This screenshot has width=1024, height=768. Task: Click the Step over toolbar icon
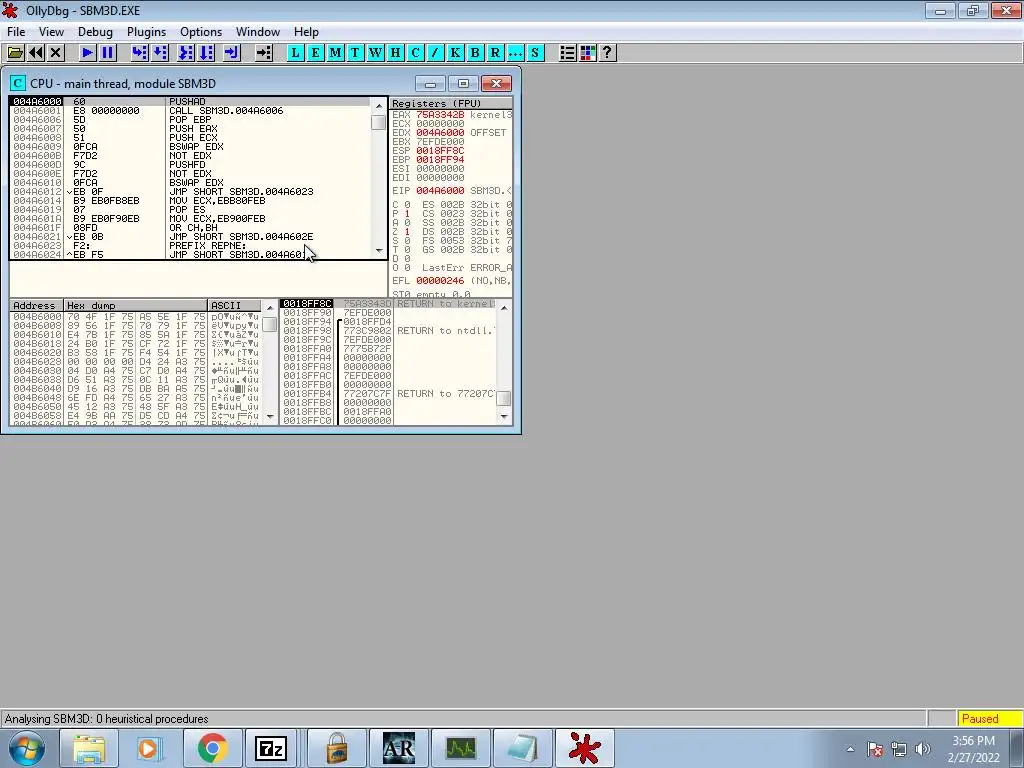(x=160, y=53)
